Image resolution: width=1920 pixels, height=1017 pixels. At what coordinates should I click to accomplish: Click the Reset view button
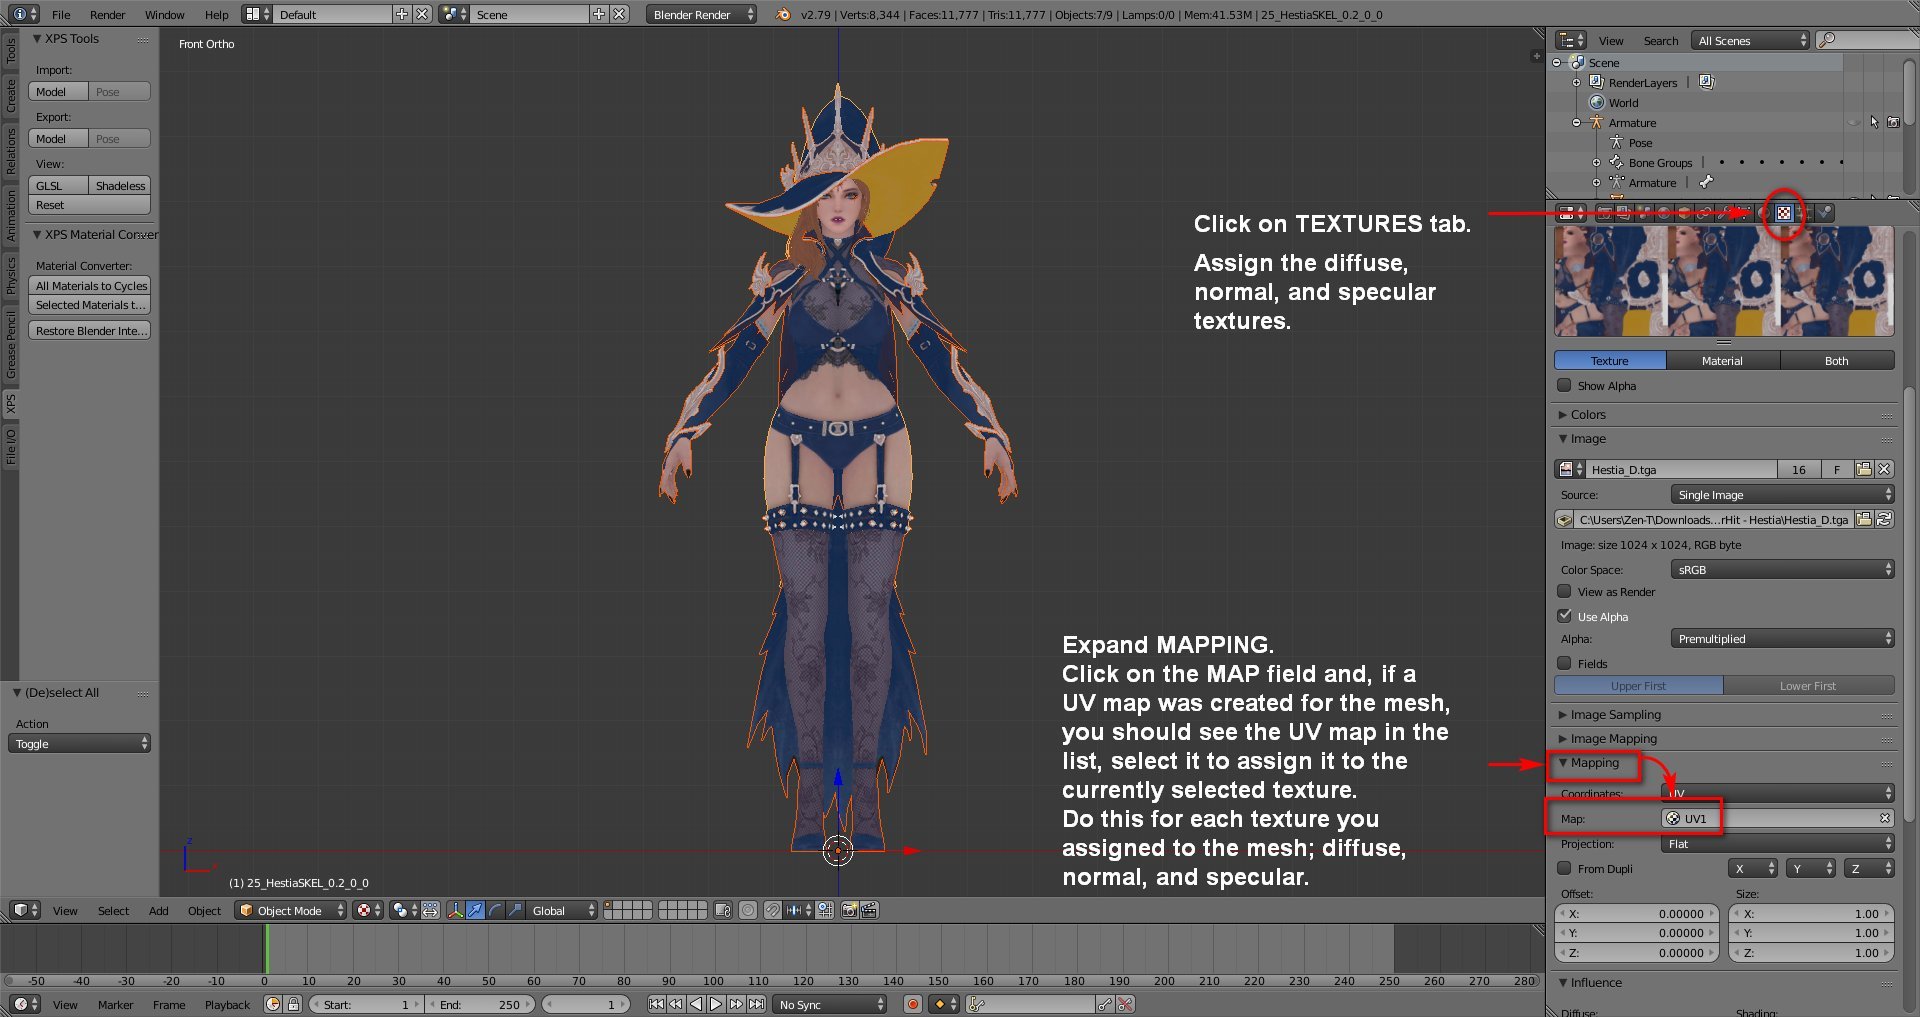coord(89,204)
